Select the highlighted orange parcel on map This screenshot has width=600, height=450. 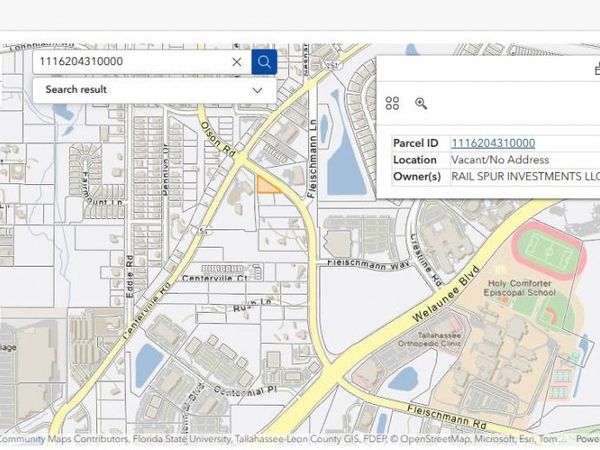[x=268, y=185]
